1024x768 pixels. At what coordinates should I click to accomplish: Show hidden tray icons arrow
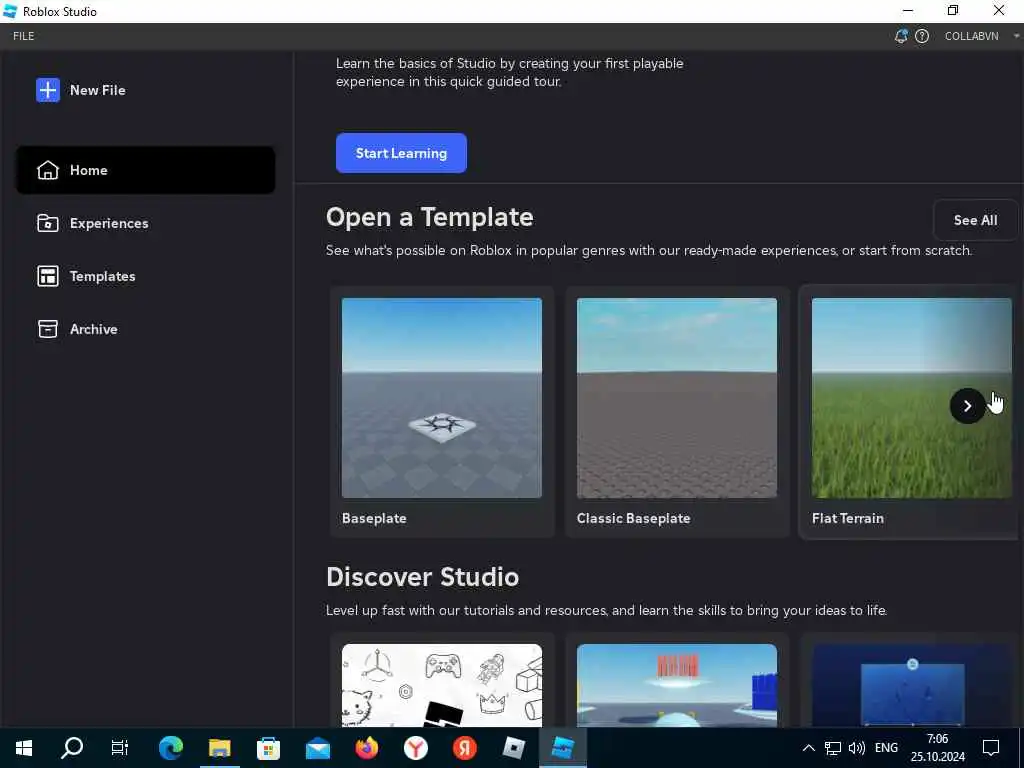[808, 748]
